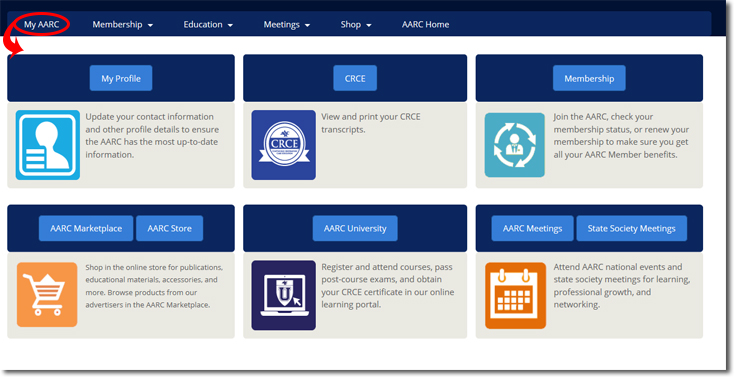Click the Membership card button
Viewport: 735px width, 380px height.
coord(589,78)
